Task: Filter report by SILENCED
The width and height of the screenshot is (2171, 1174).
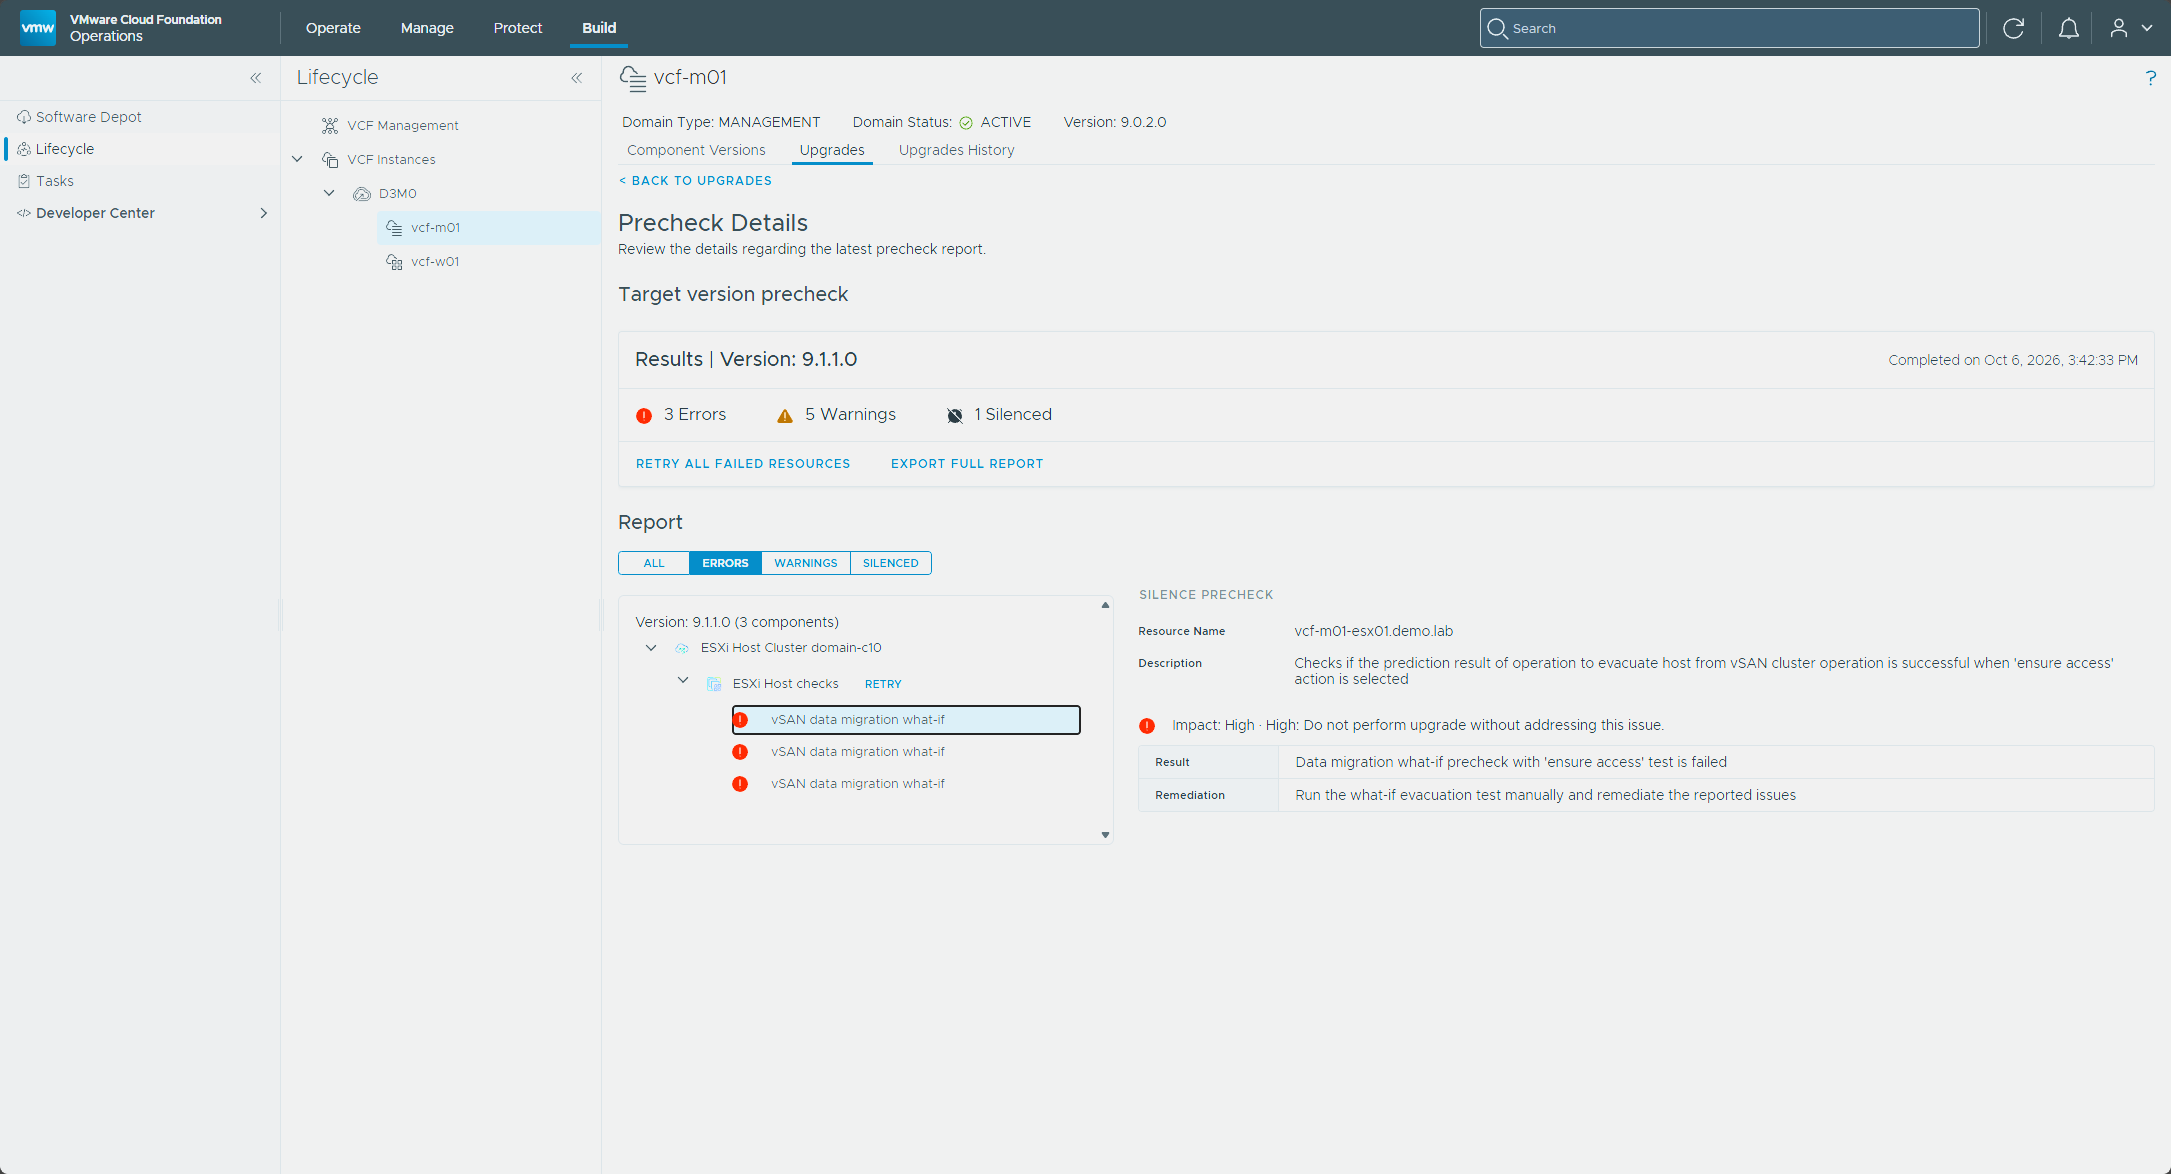Action: [890, 563]
